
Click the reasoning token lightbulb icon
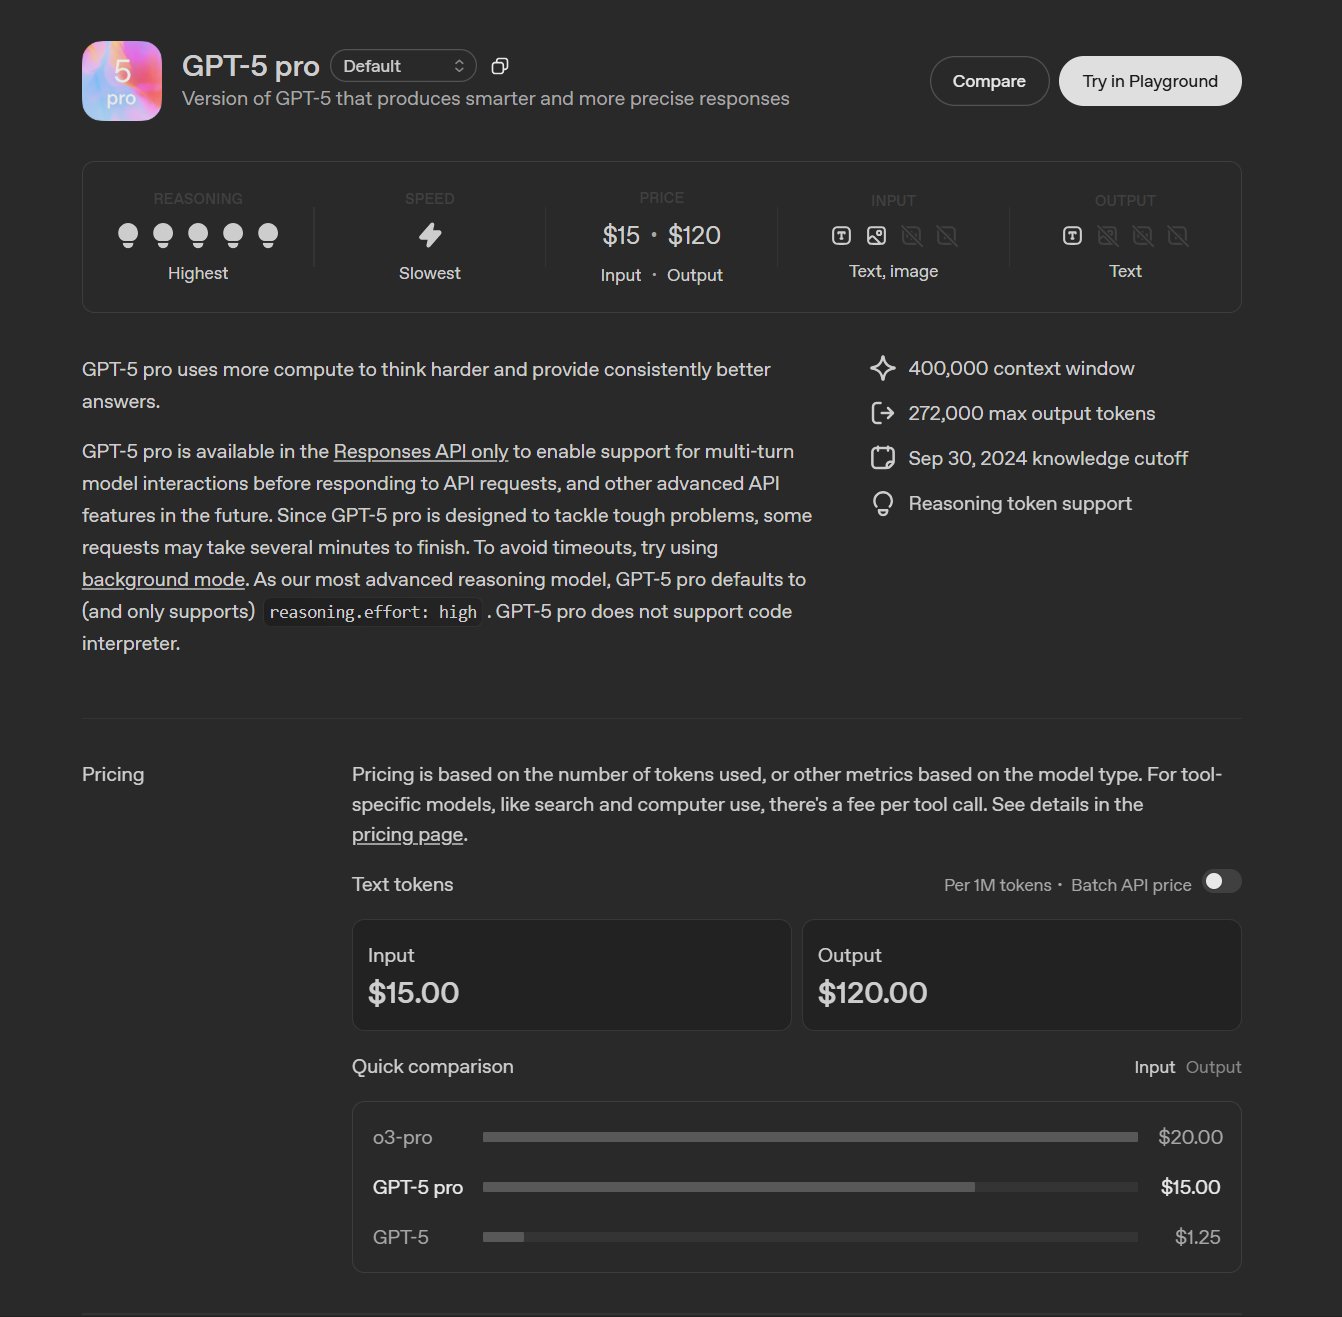click(882, 504)
